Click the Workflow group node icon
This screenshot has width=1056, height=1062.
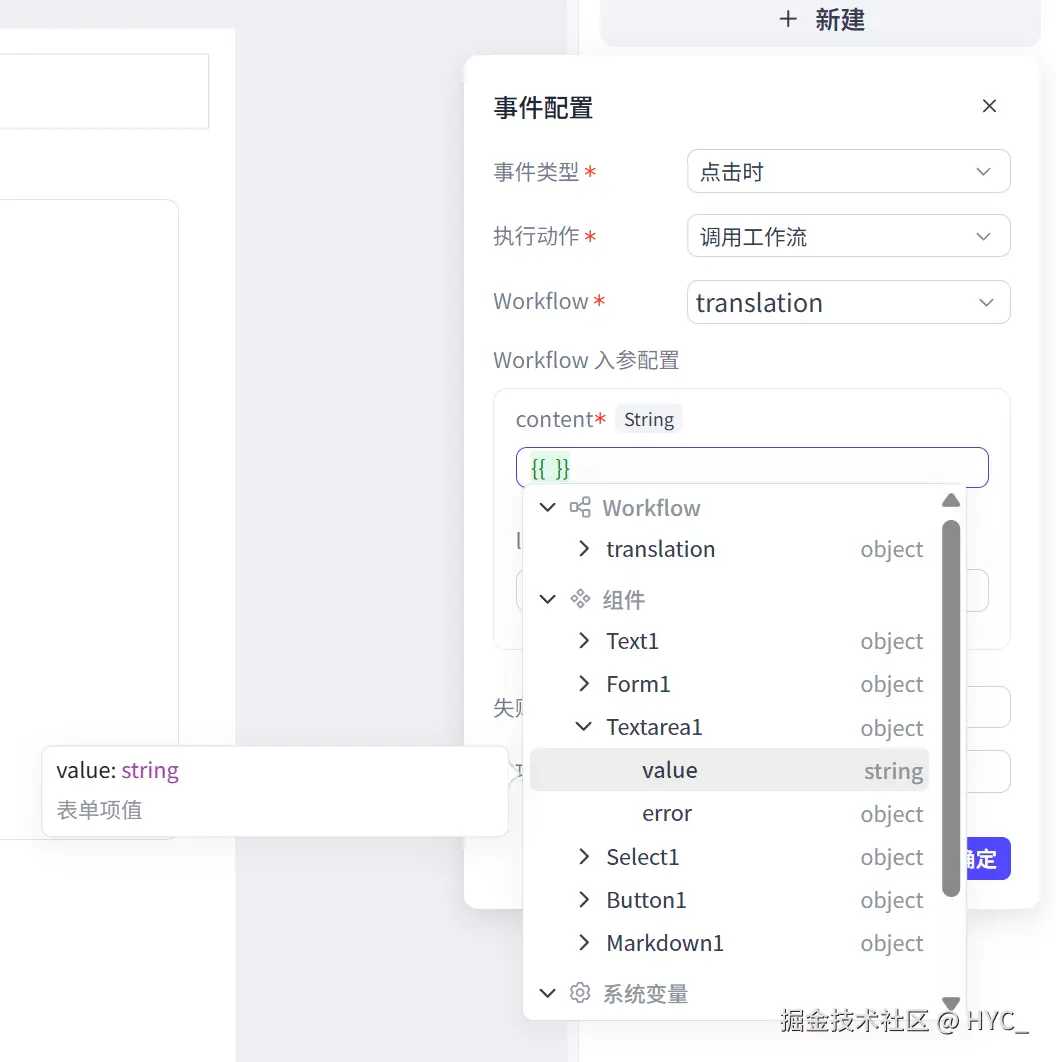point(580,507)
